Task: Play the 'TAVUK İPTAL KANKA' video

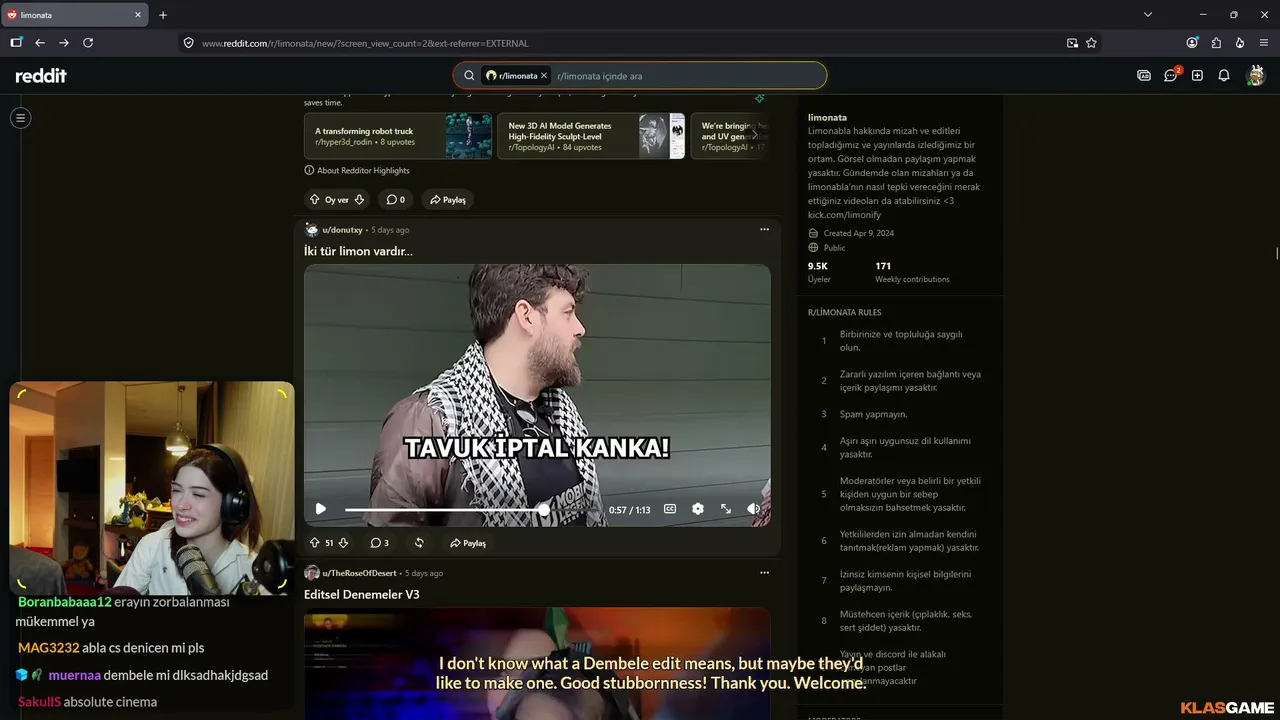Action: (321, 509)
